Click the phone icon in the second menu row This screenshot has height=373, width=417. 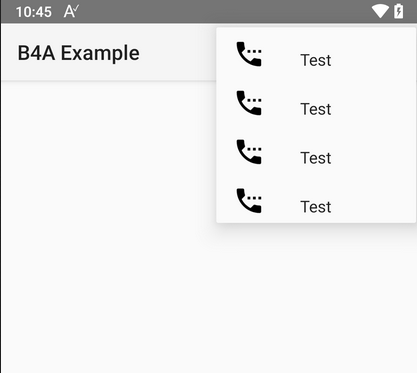coord(249,103)
